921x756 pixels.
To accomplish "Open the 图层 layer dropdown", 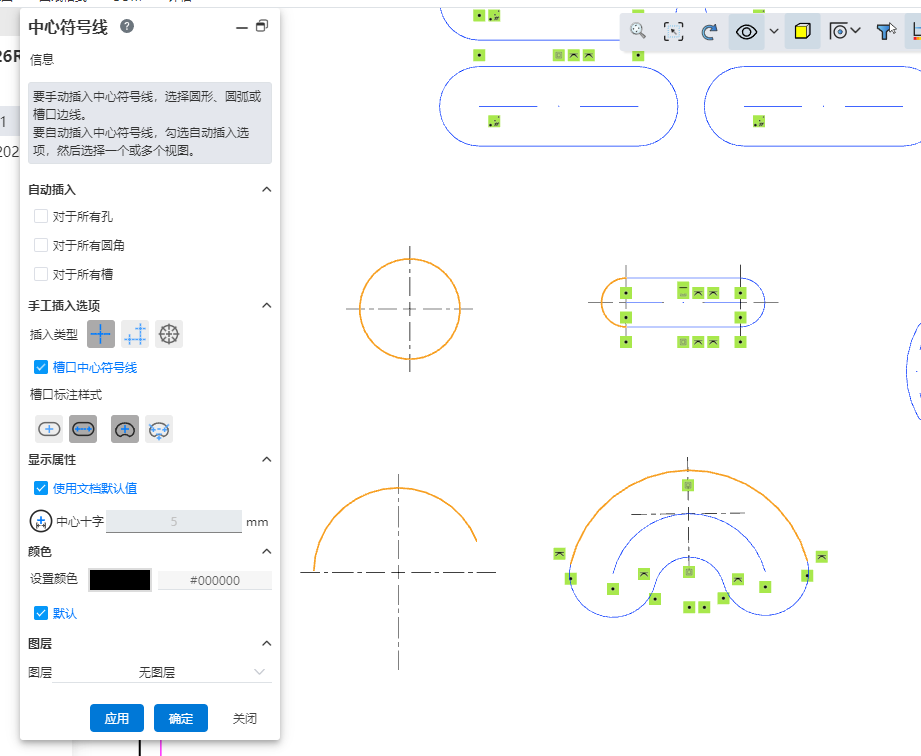I will [x=200, y=673].
